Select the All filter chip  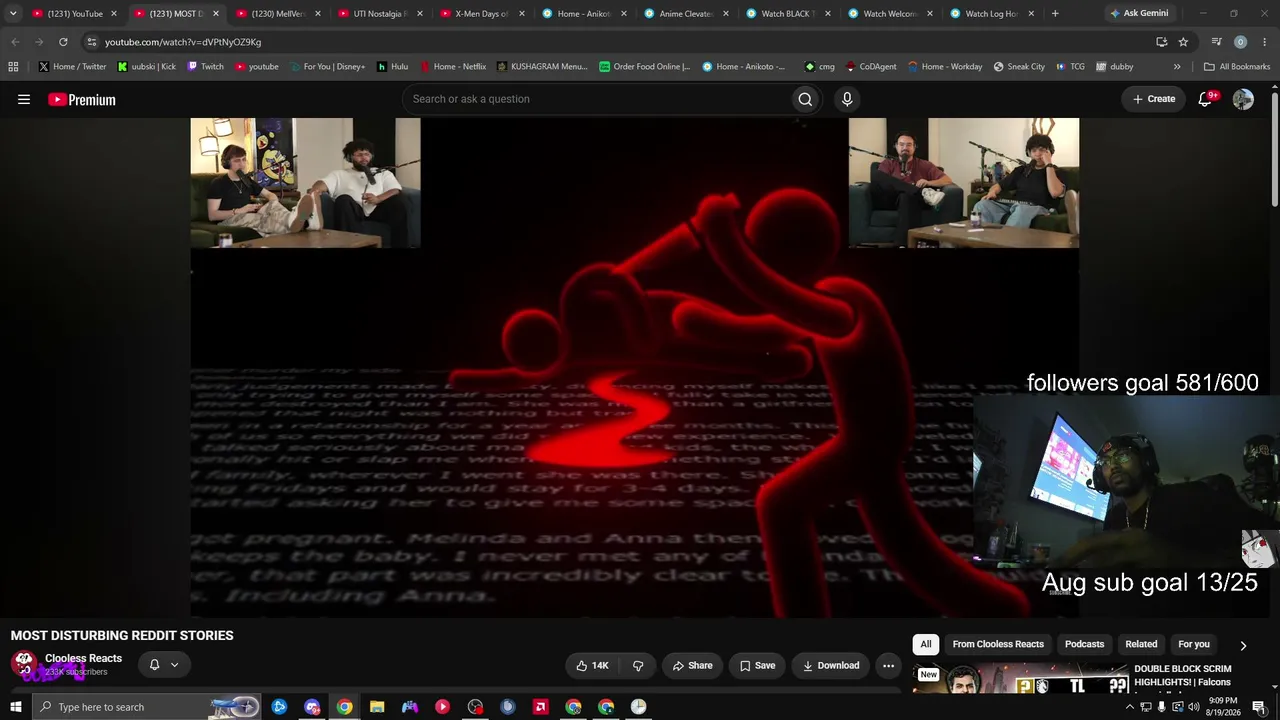tap(926, 644)
